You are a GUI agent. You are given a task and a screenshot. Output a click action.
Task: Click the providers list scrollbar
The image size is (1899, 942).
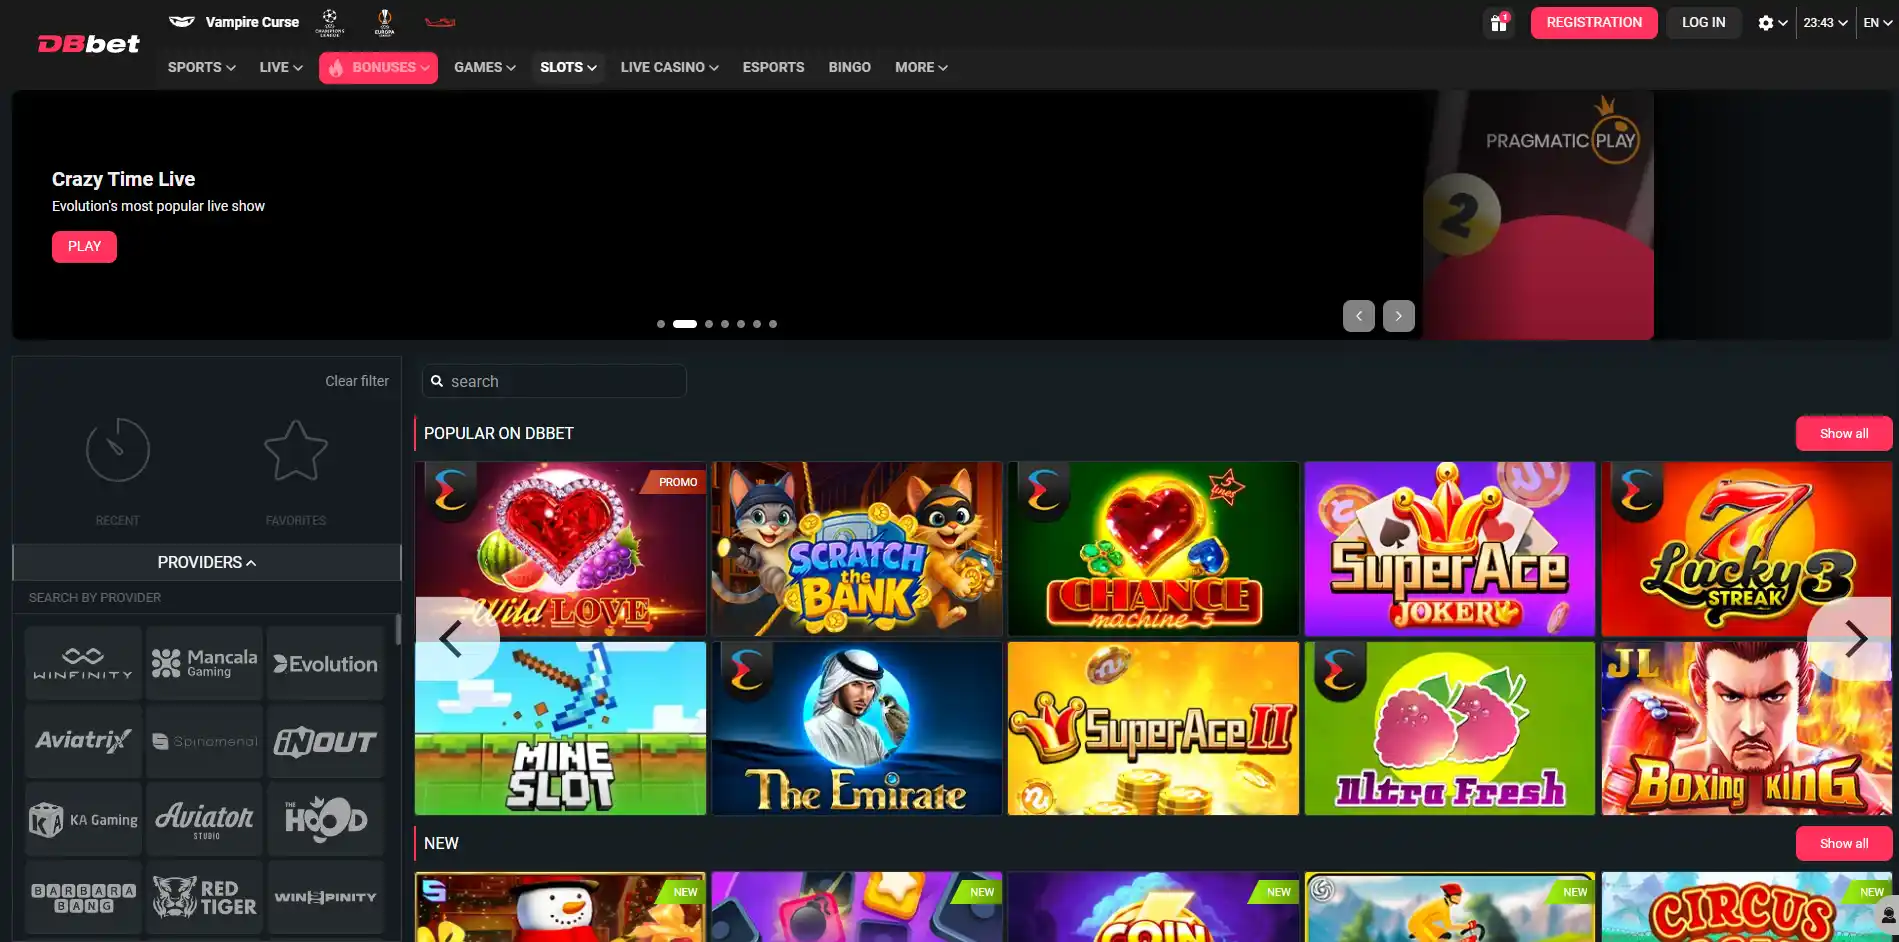[398, 630]
